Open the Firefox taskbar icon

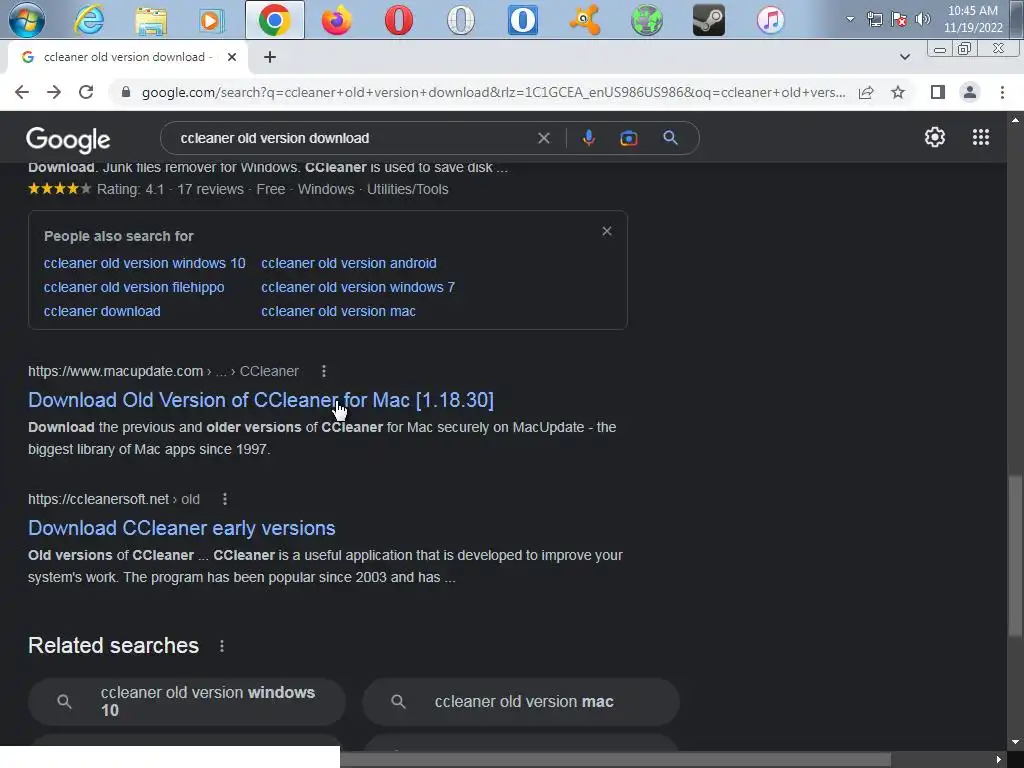coord(337,20)
